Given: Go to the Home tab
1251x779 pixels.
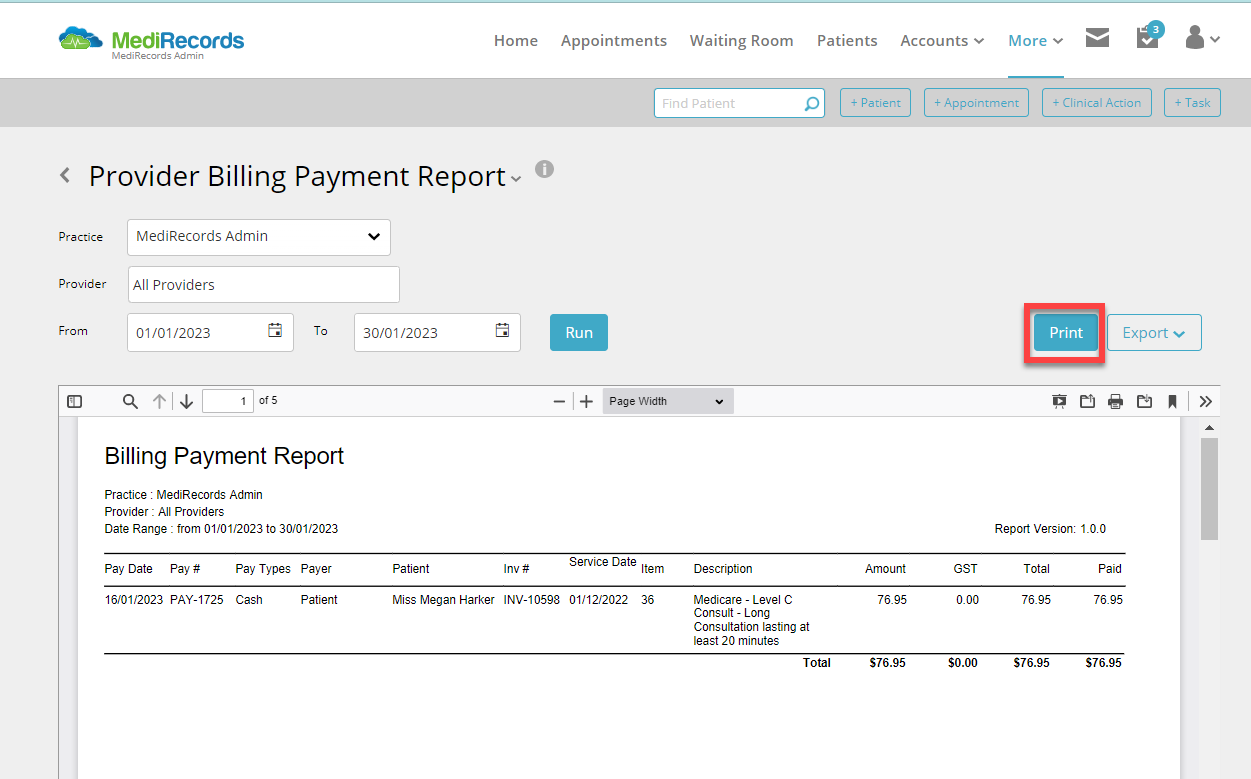Looking at the screenshot, I should point(516,41).
